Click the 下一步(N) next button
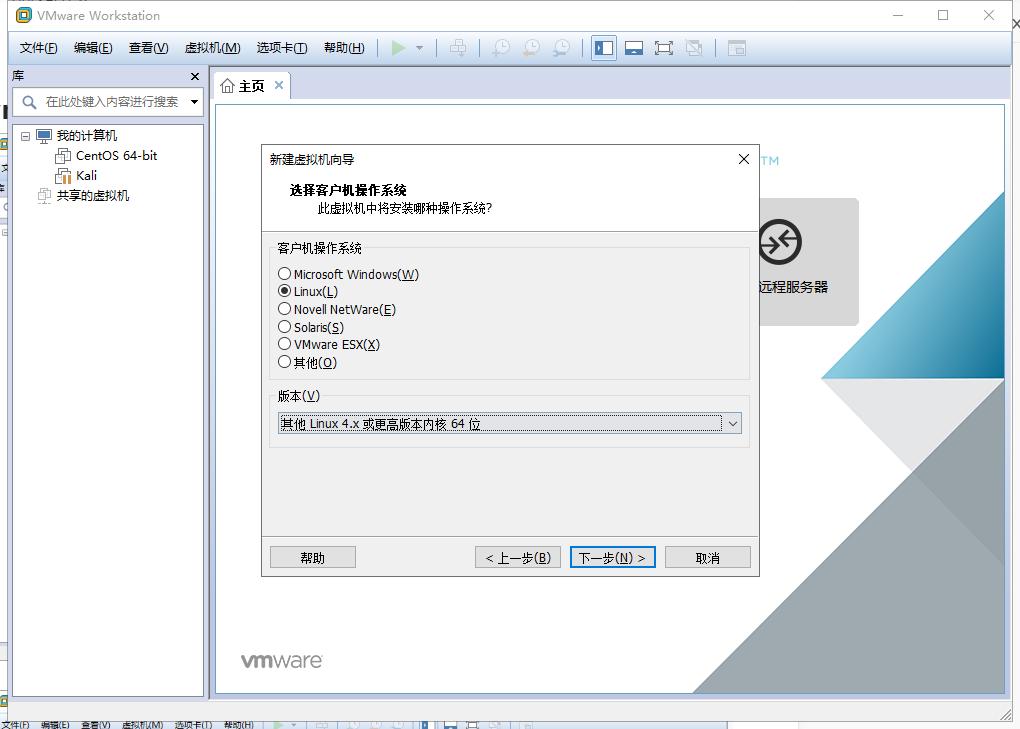Image resolution: width=1020 pixels, height=729 pixels. tap(613, 558)
